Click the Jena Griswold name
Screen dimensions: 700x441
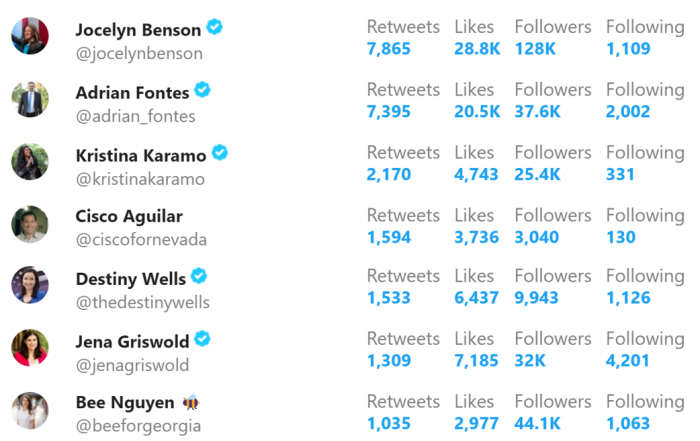click(x=133, y=342)
